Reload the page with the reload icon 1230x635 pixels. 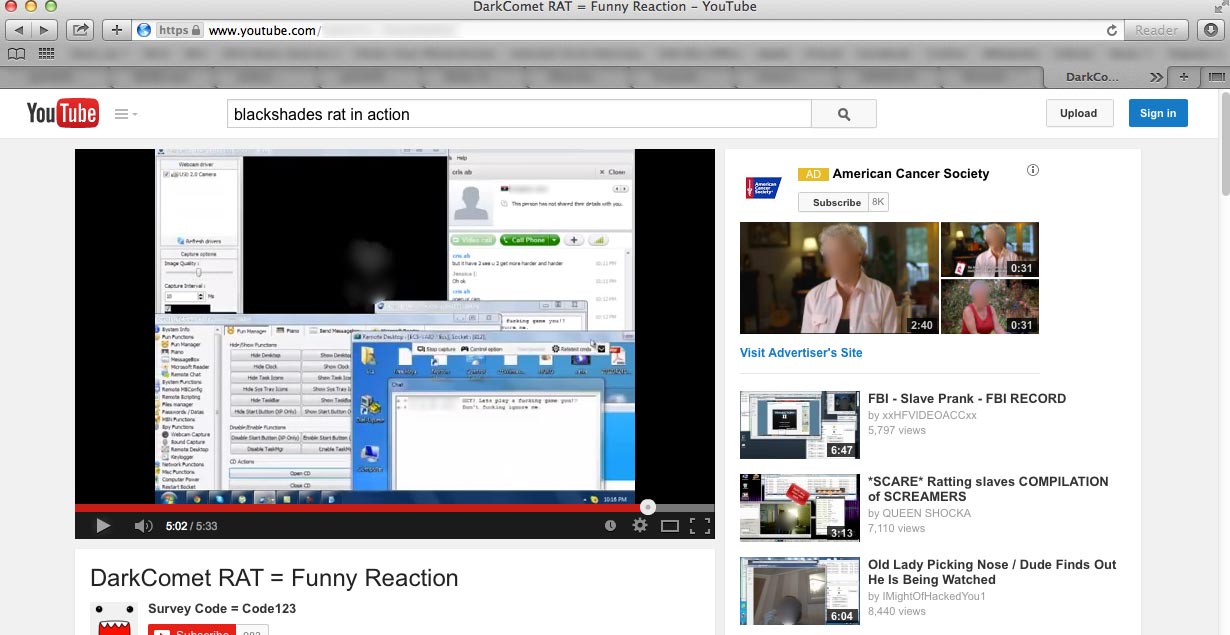tap(1111, 31)
